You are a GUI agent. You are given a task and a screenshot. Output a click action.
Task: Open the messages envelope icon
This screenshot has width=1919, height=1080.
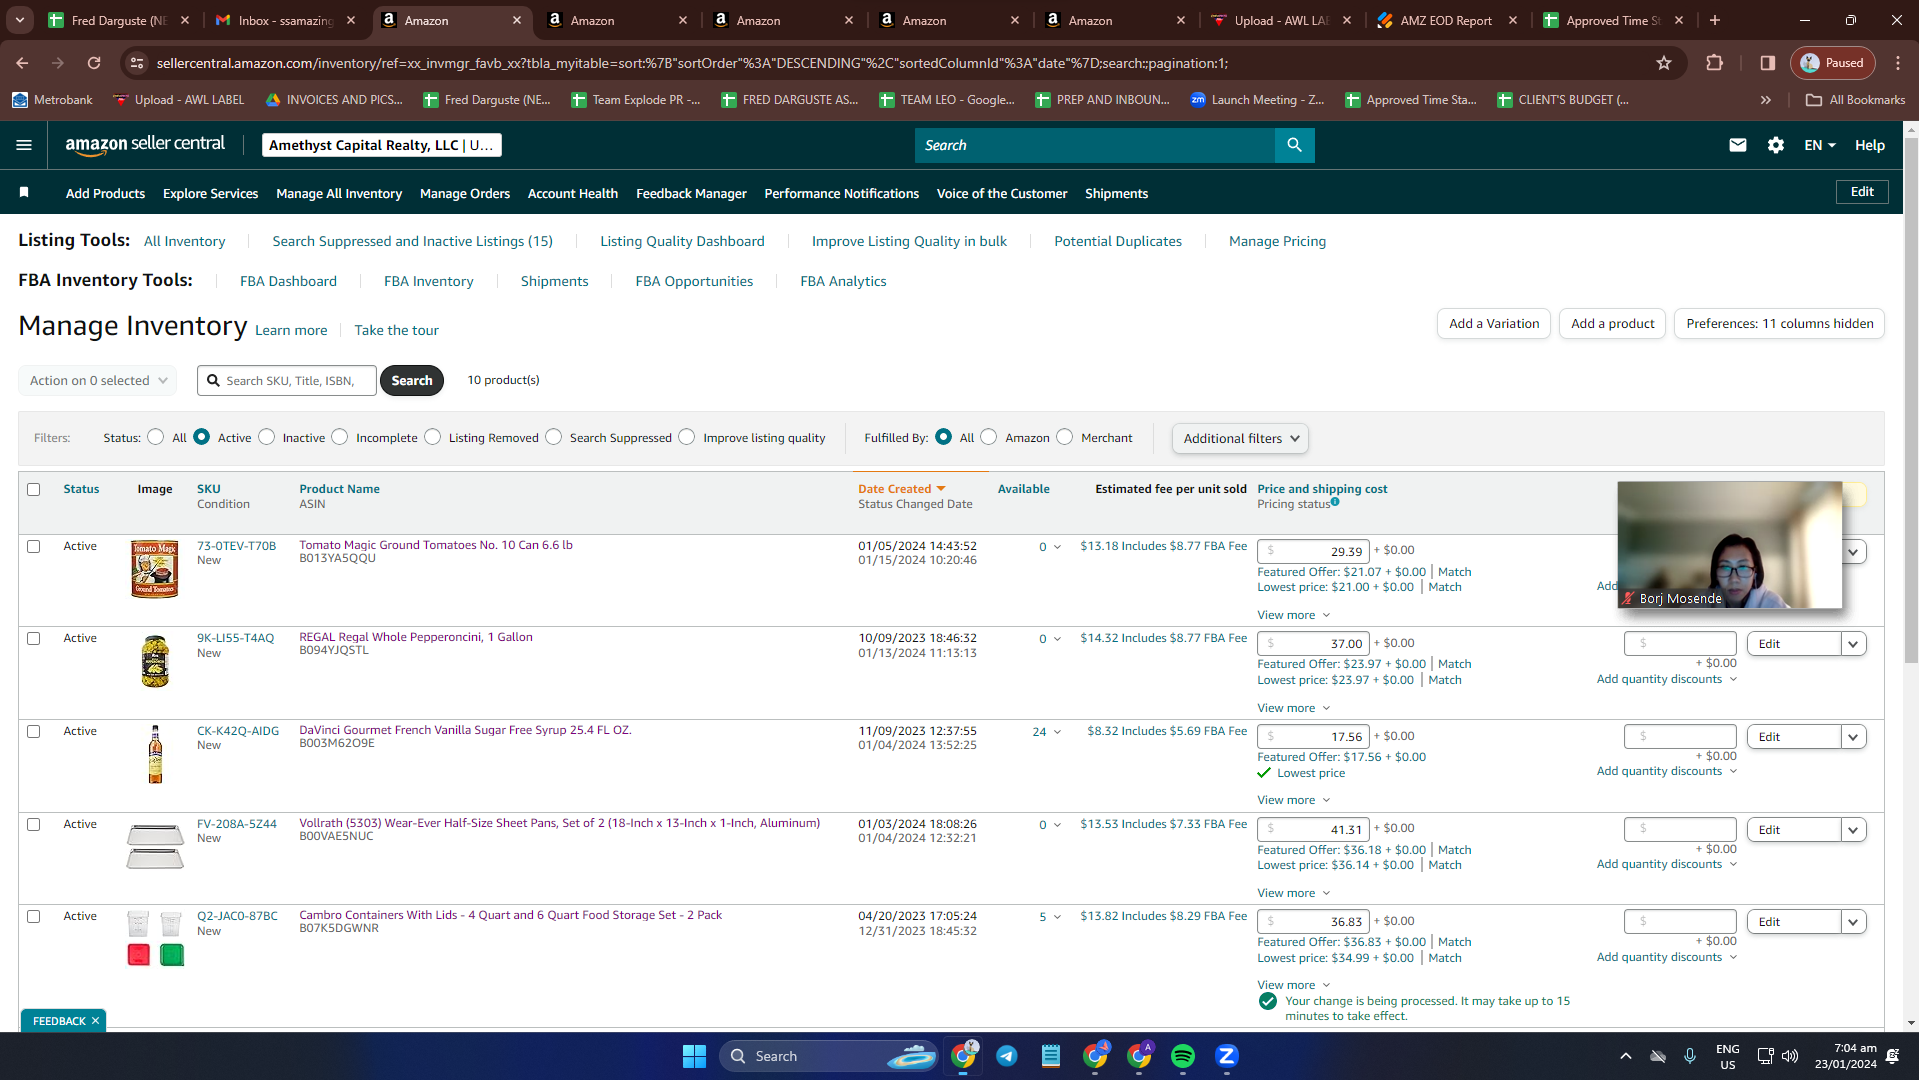click(1738, 145)
